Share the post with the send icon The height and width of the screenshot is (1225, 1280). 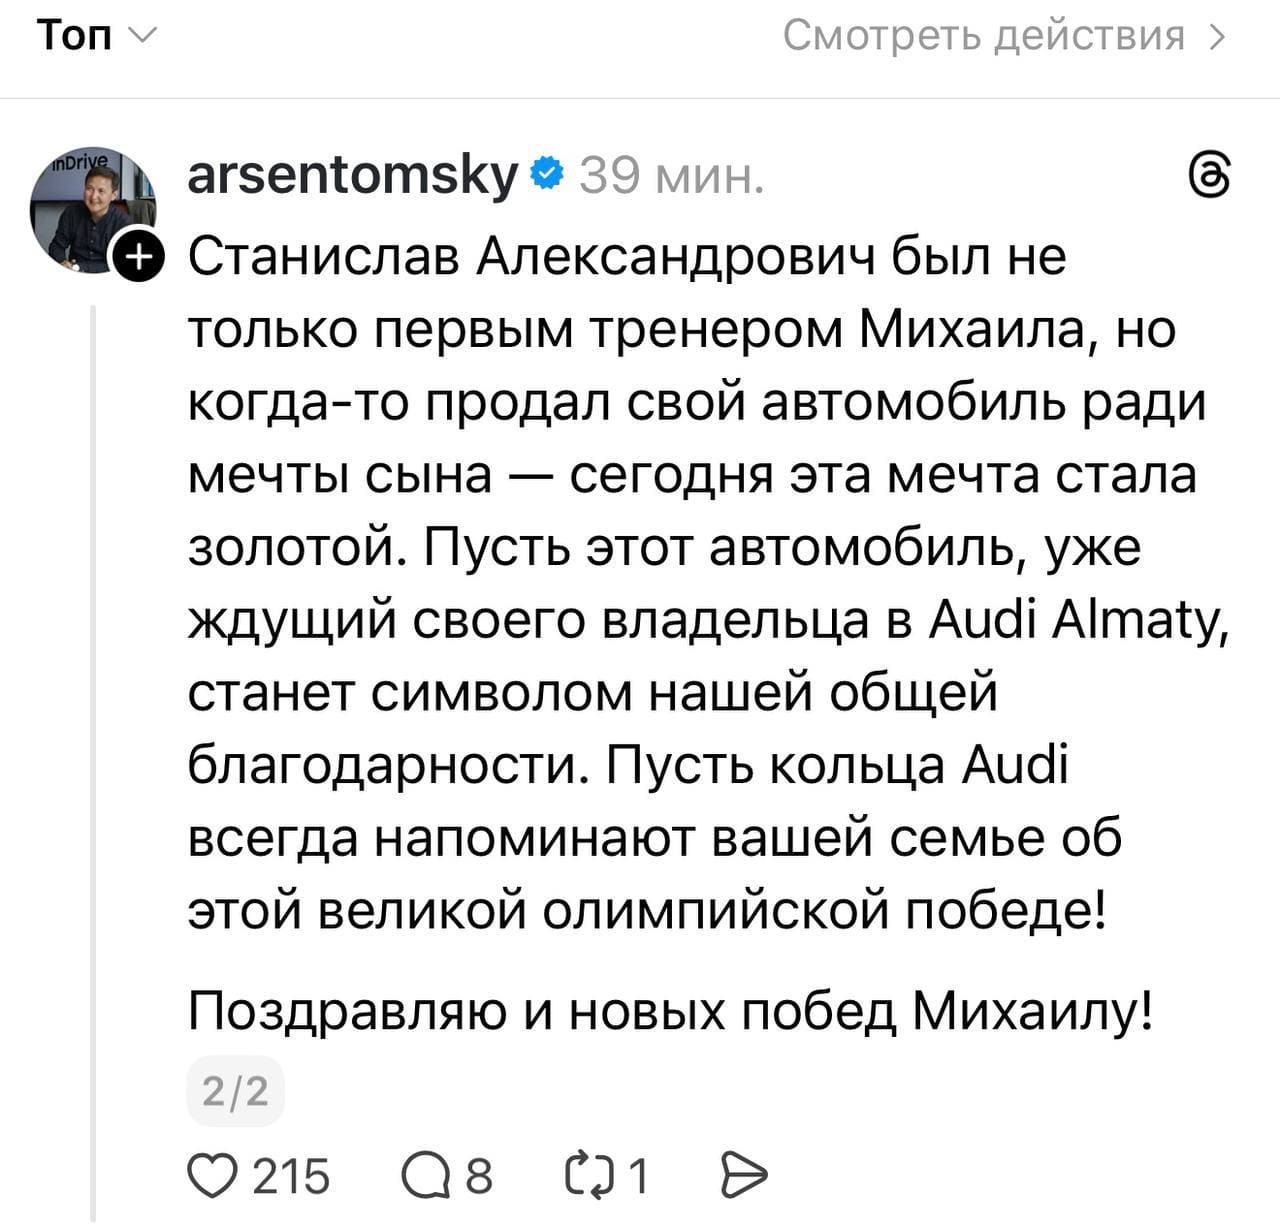tap(743, 1175)
